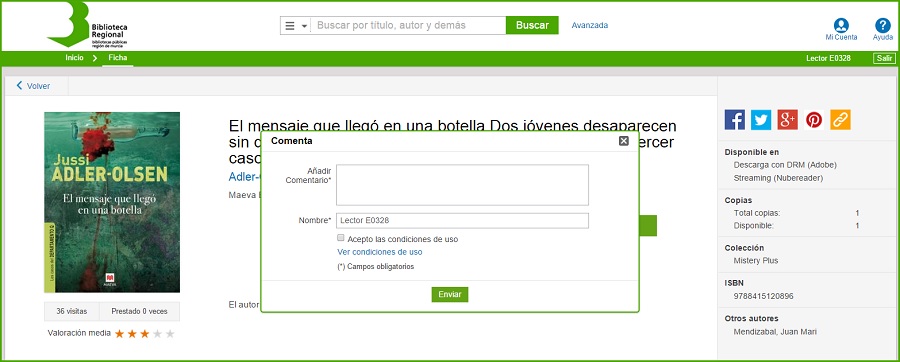This screenshot has height=362, width=900.
Task: Click the book cover thumbnail
Action: coord(112,202)
